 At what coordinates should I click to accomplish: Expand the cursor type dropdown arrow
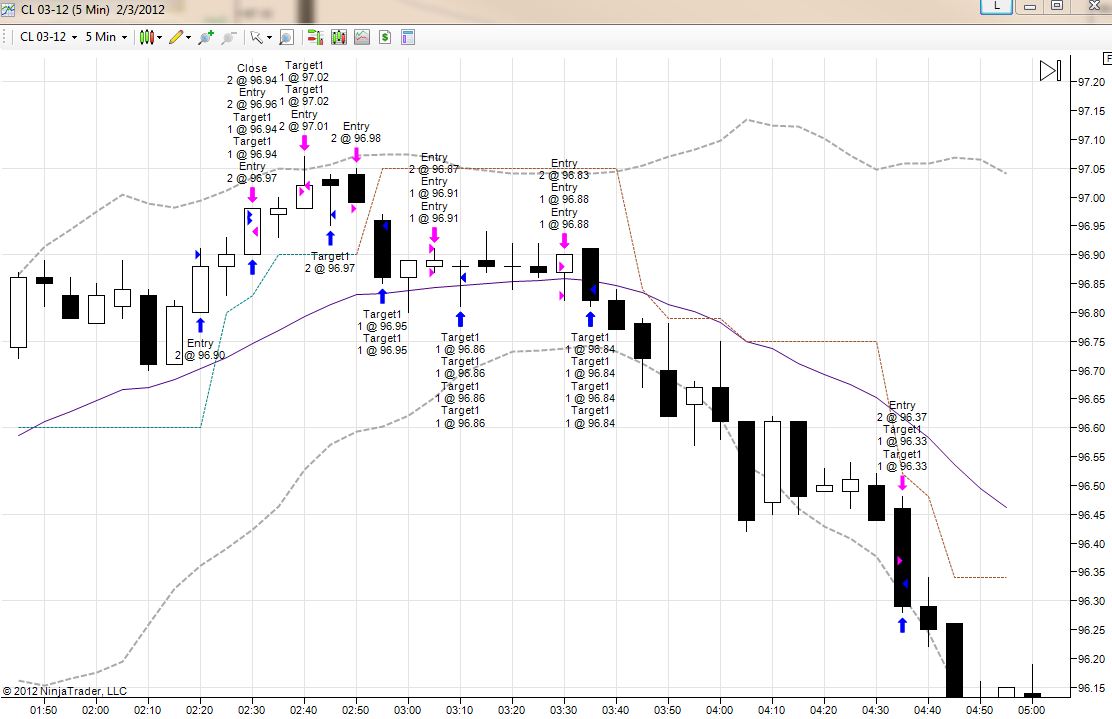coord(269,38)
